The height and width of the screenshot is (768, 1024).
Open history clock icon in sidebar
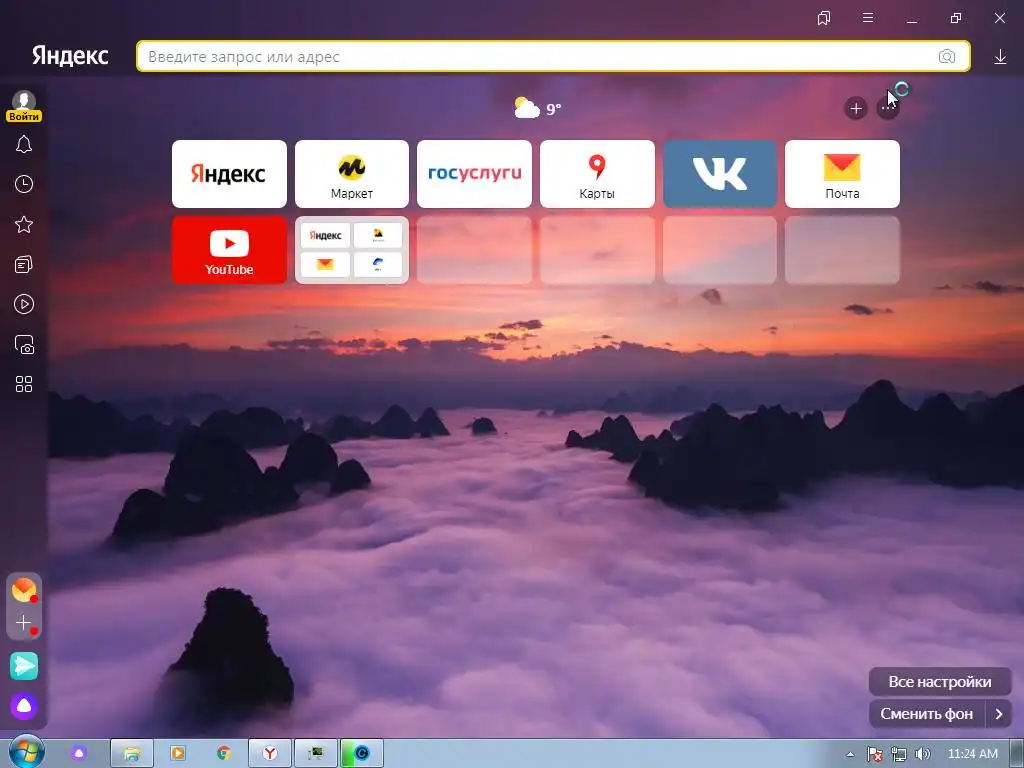(24, 184)
